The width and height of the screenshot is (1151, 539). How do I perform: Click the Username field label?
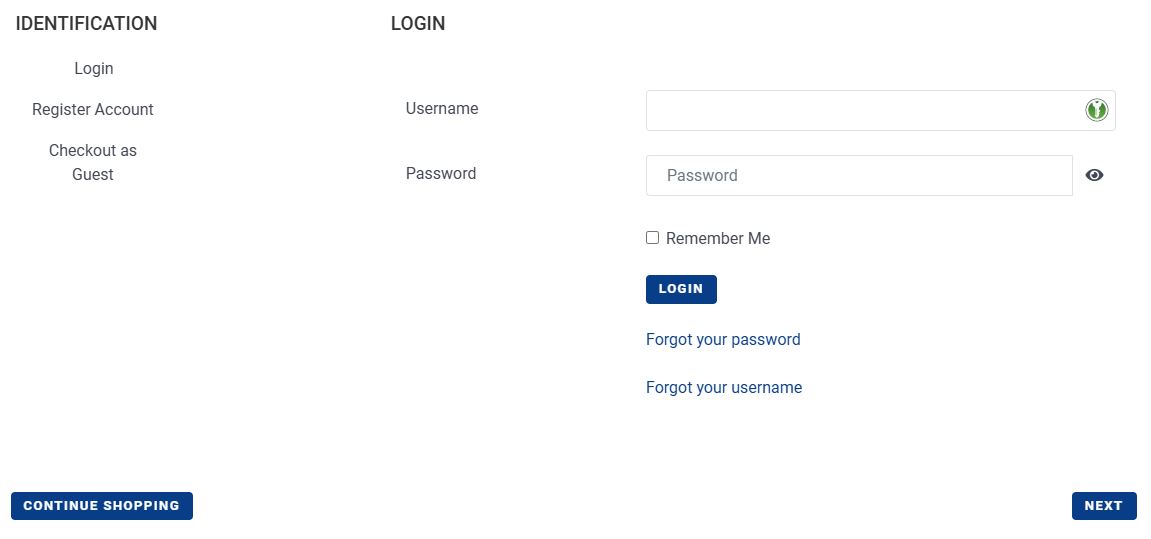pyautogui.click(x=442, y=109)
